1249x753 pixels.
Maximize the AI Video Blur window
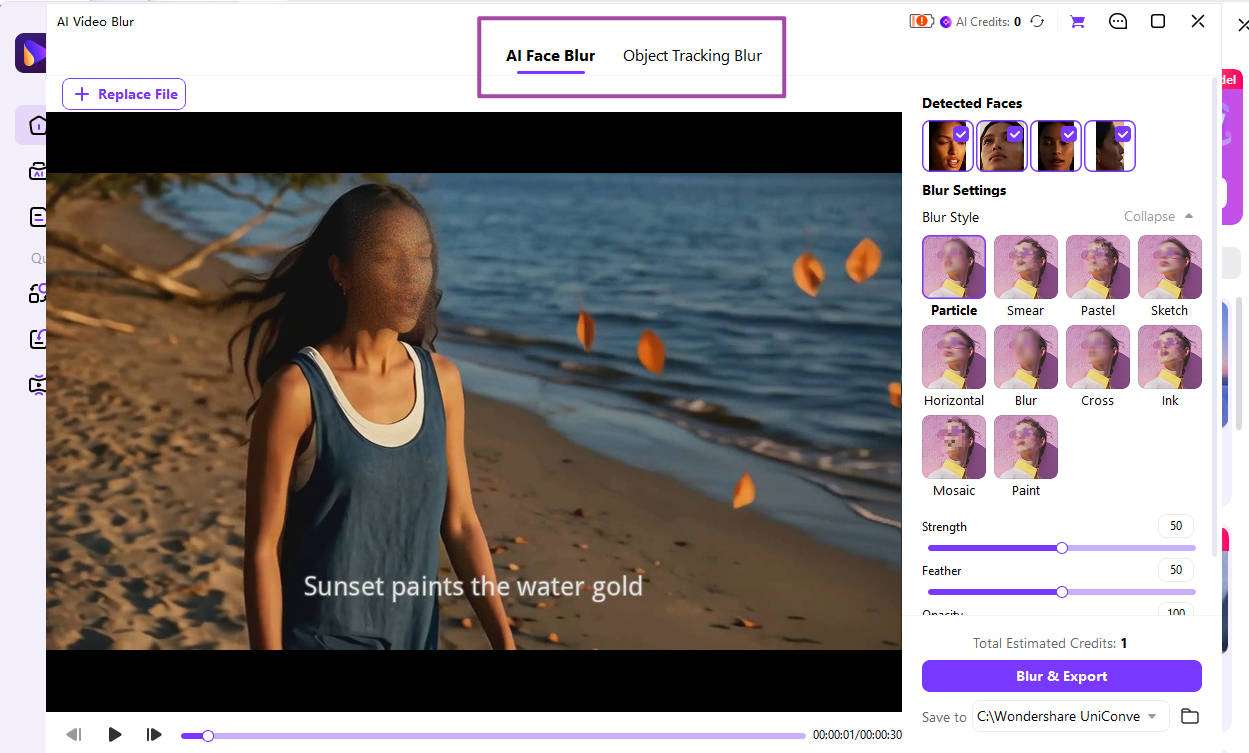[1158, 21]
